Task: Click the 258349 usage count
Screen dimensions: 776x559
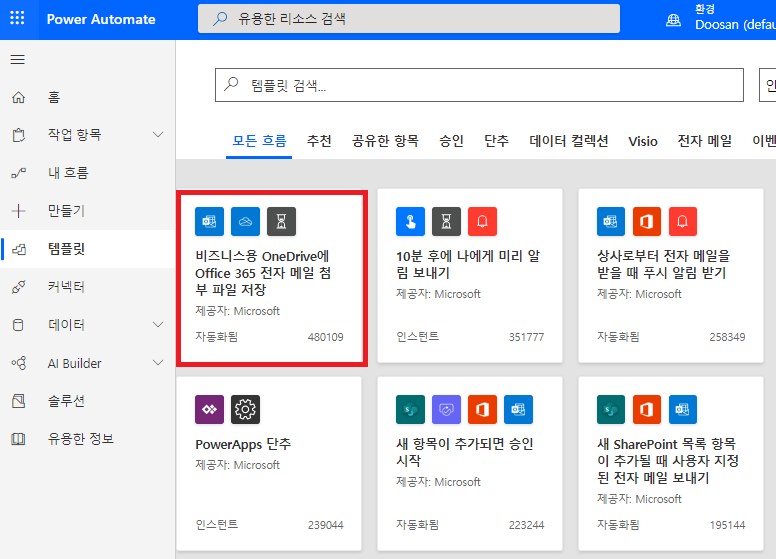Action: tap(727, 337)
